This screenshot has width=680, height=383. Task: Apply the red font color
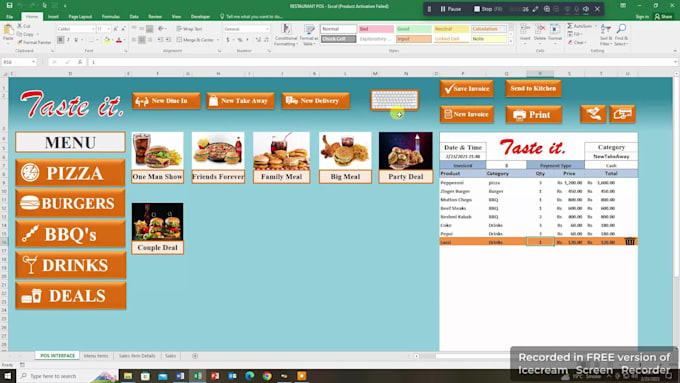pos(119,40)
